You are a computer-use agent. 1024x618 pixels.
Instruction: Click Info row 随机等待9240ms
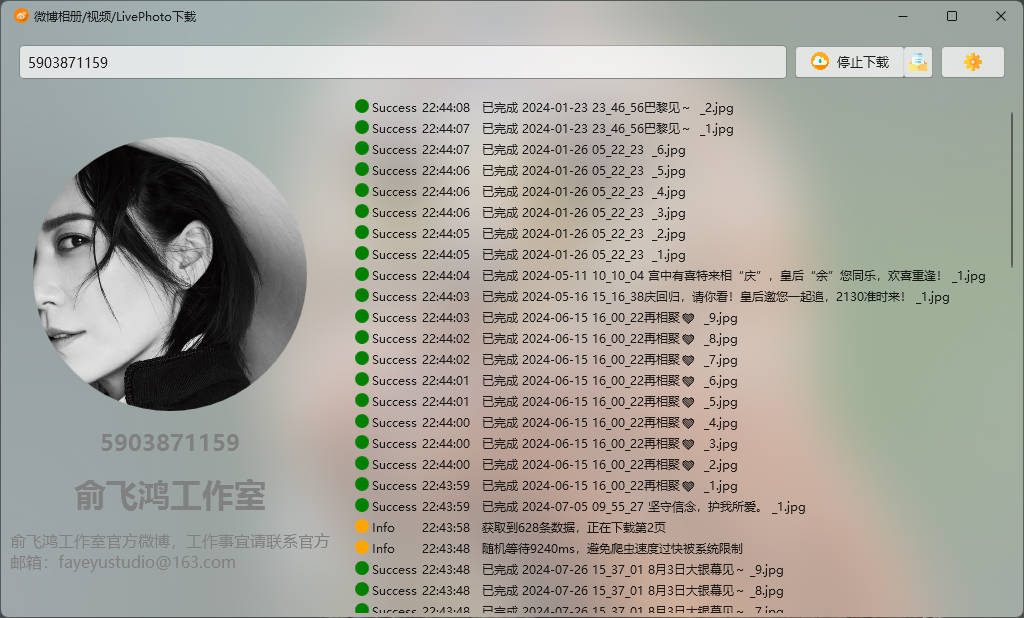click(x=549, y=548)
